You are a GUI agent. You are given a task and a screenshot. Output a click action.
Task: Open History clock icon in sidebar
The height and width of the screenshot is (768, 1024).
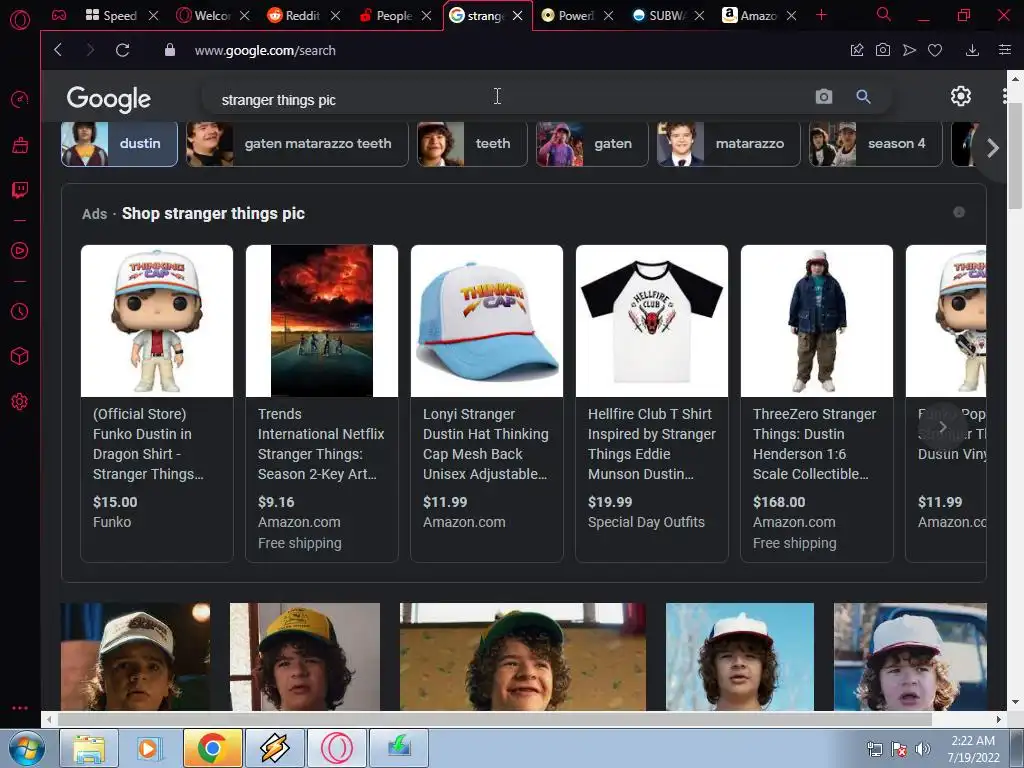(x=20, y=311)
